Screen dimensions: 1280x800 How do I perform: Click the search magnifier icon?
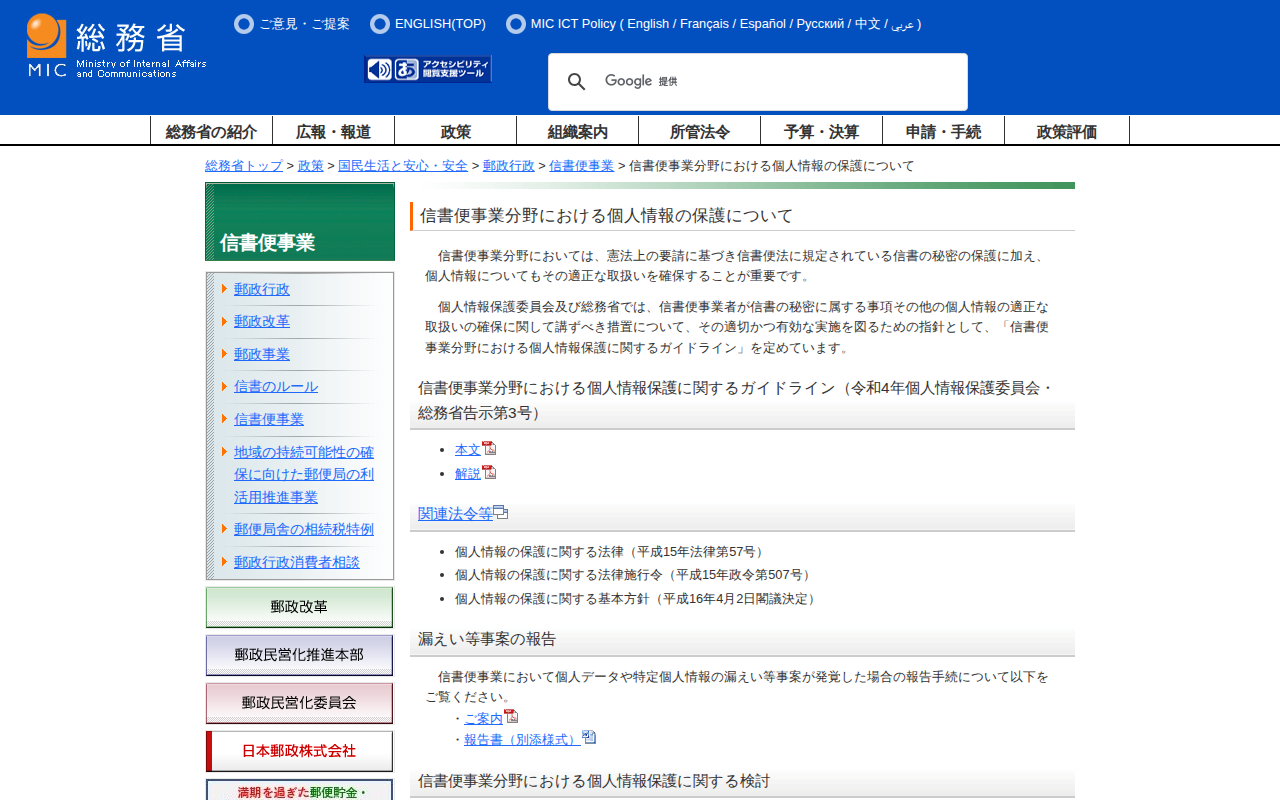coord(577,82)
